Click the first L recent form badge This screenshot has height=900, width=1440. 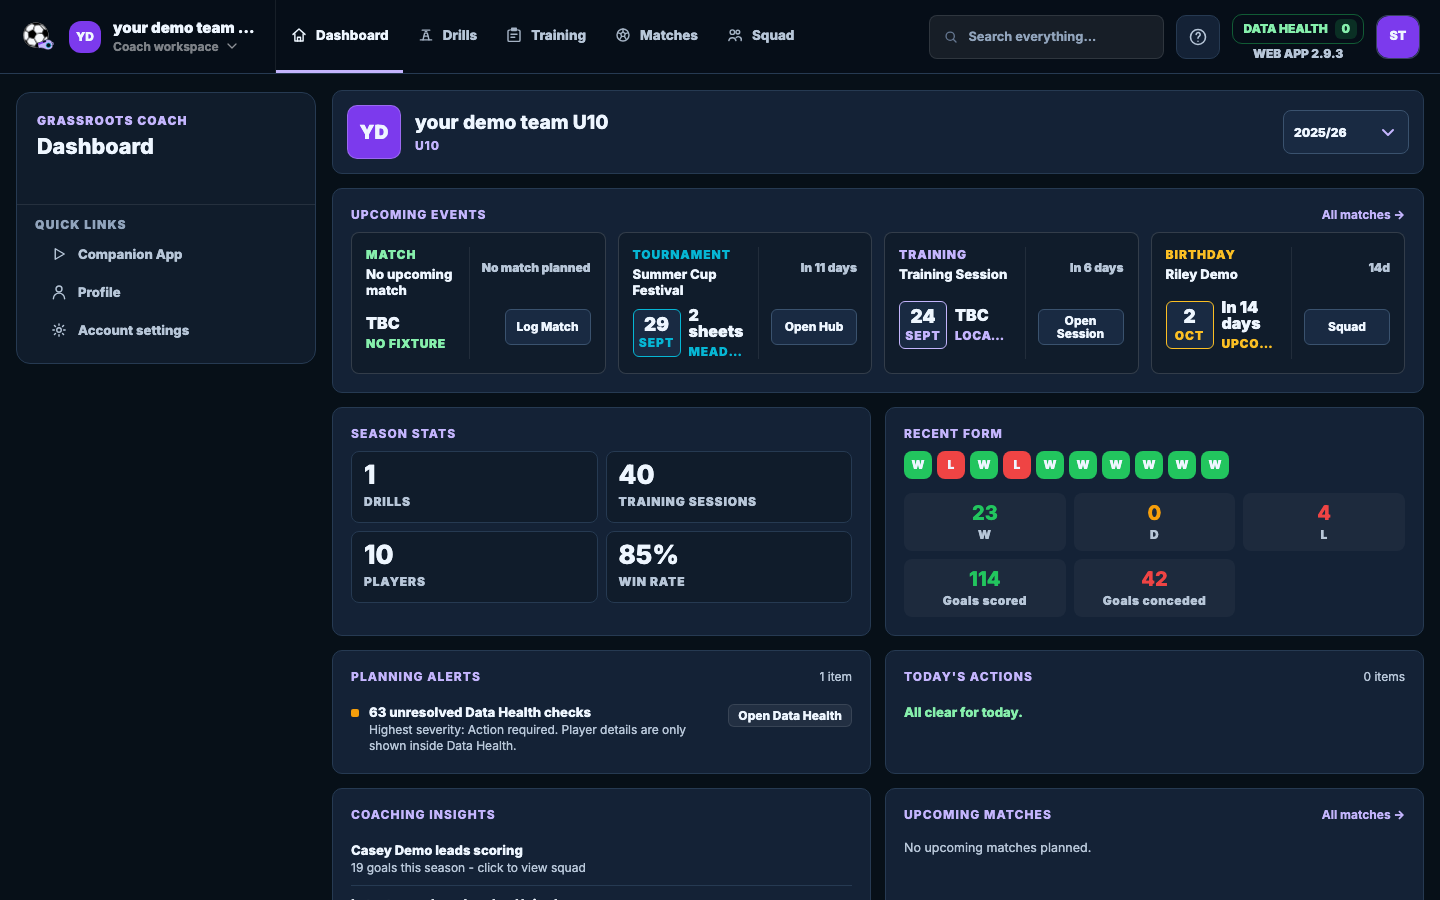tap(951, 465)
